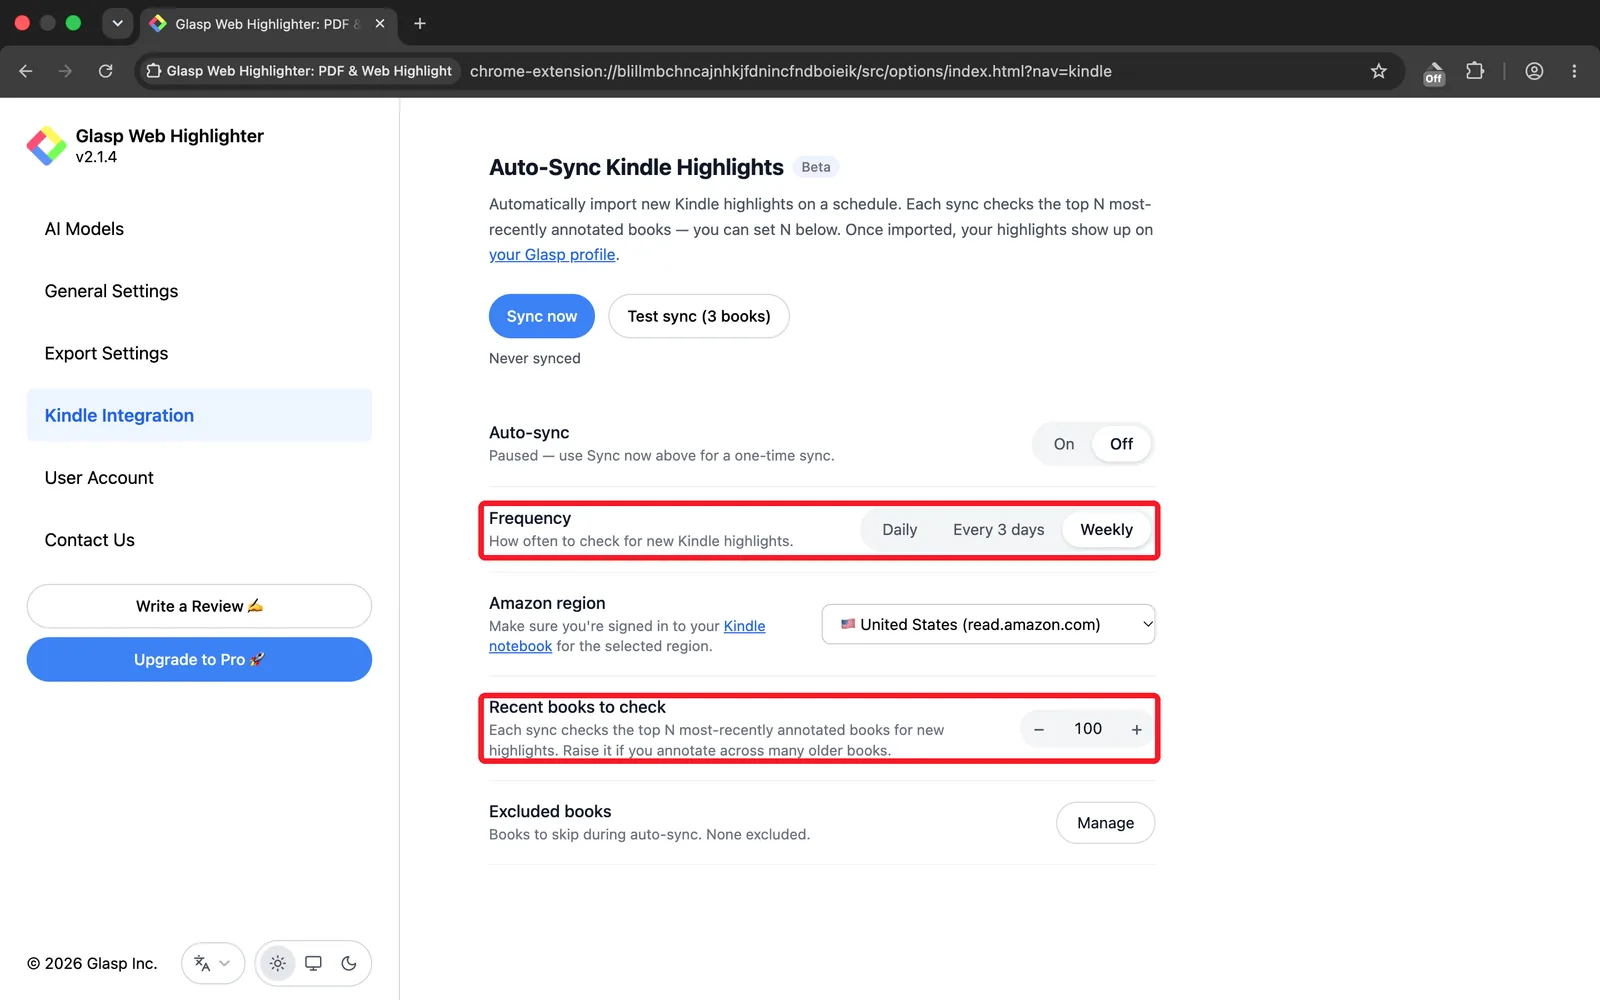
Task: Click Manage excluded books button
Action: point(1105,823)
